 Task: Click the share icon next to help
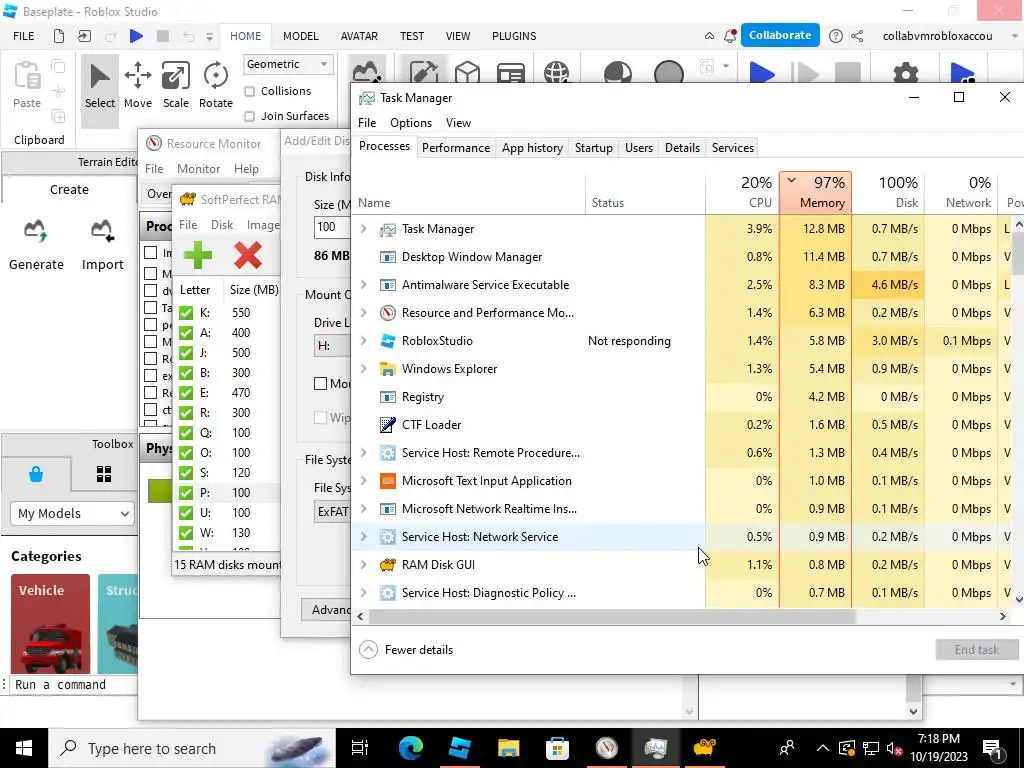(857, 36)
